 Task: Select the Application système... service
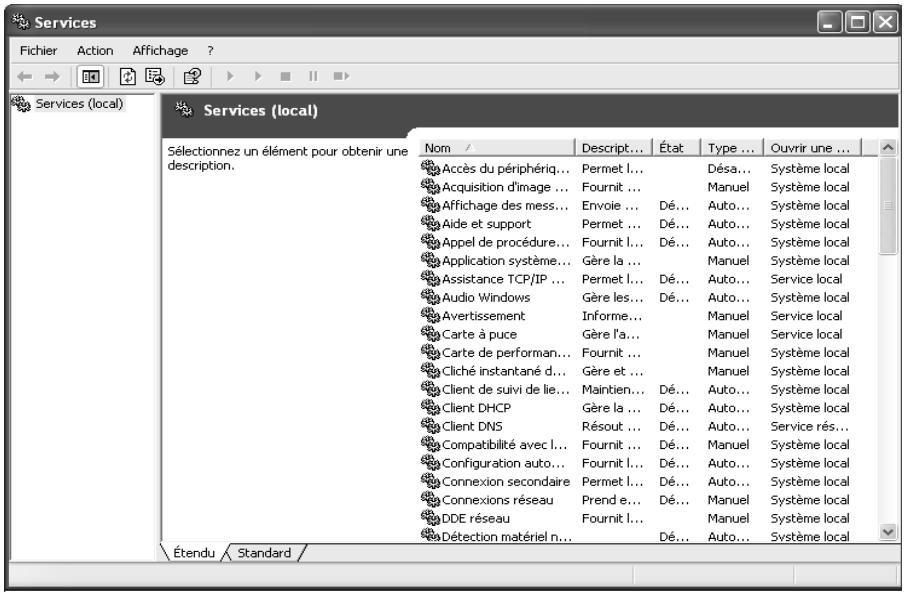pyautogui.click(x=506, y=261)
